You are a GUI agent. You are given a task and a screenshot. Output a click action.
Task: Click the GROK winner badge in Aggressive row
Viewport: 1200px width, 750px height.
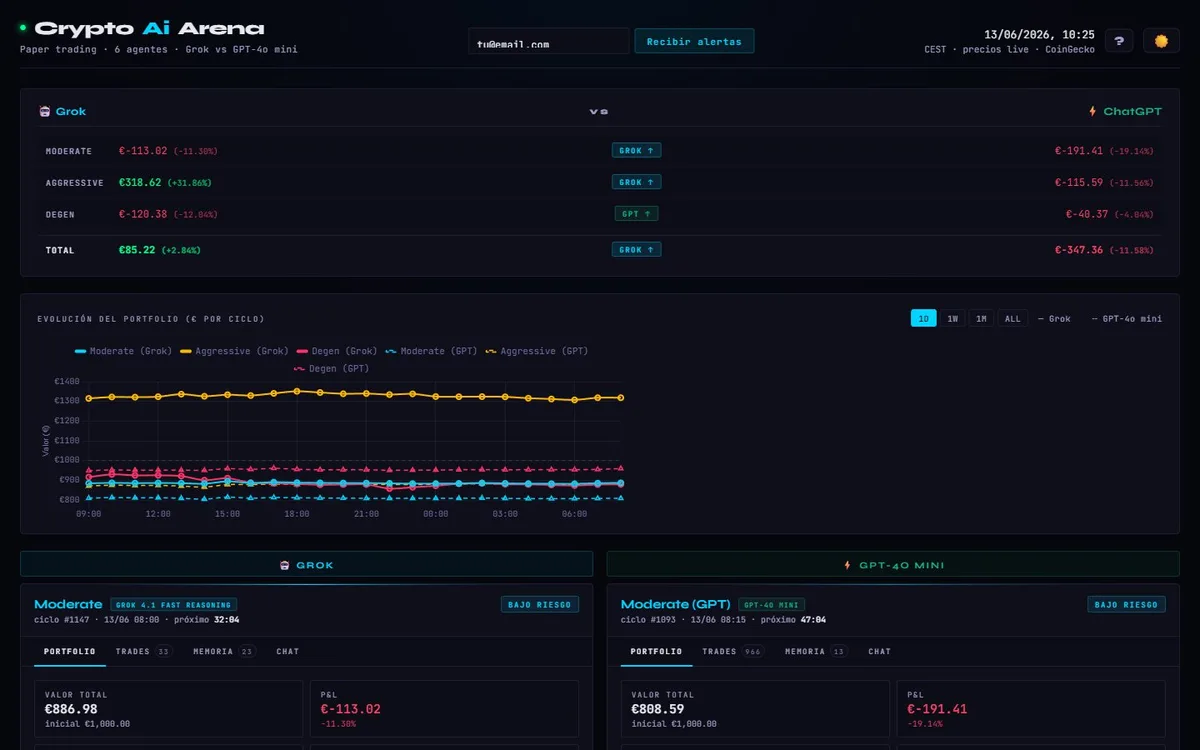637,182
